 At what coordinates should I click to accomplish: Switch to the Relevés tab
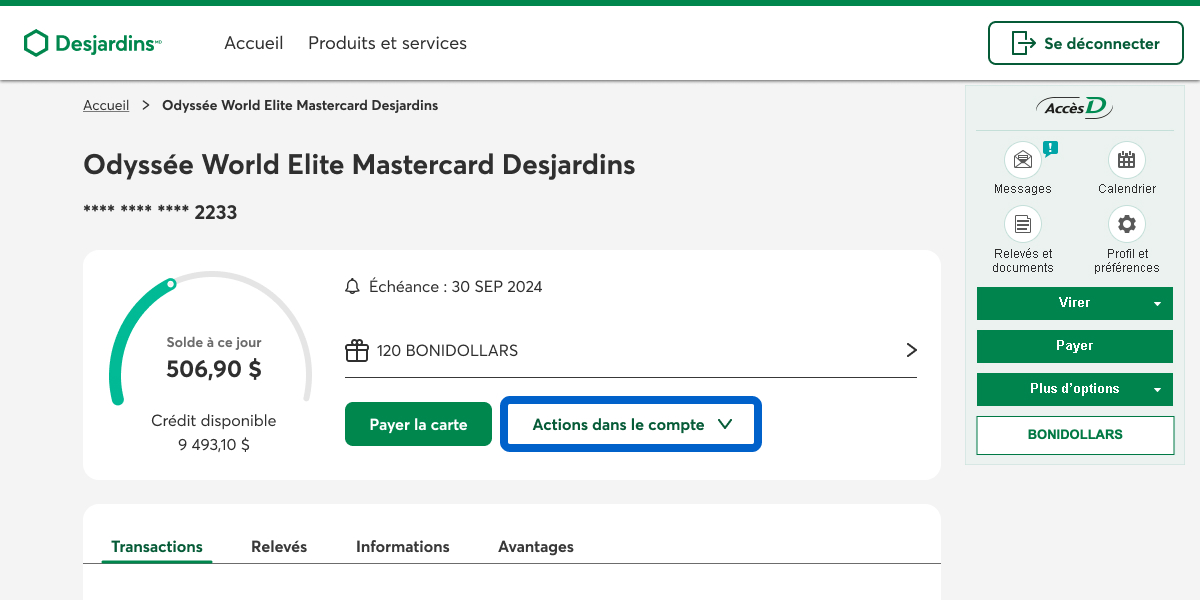click(279, 547)
